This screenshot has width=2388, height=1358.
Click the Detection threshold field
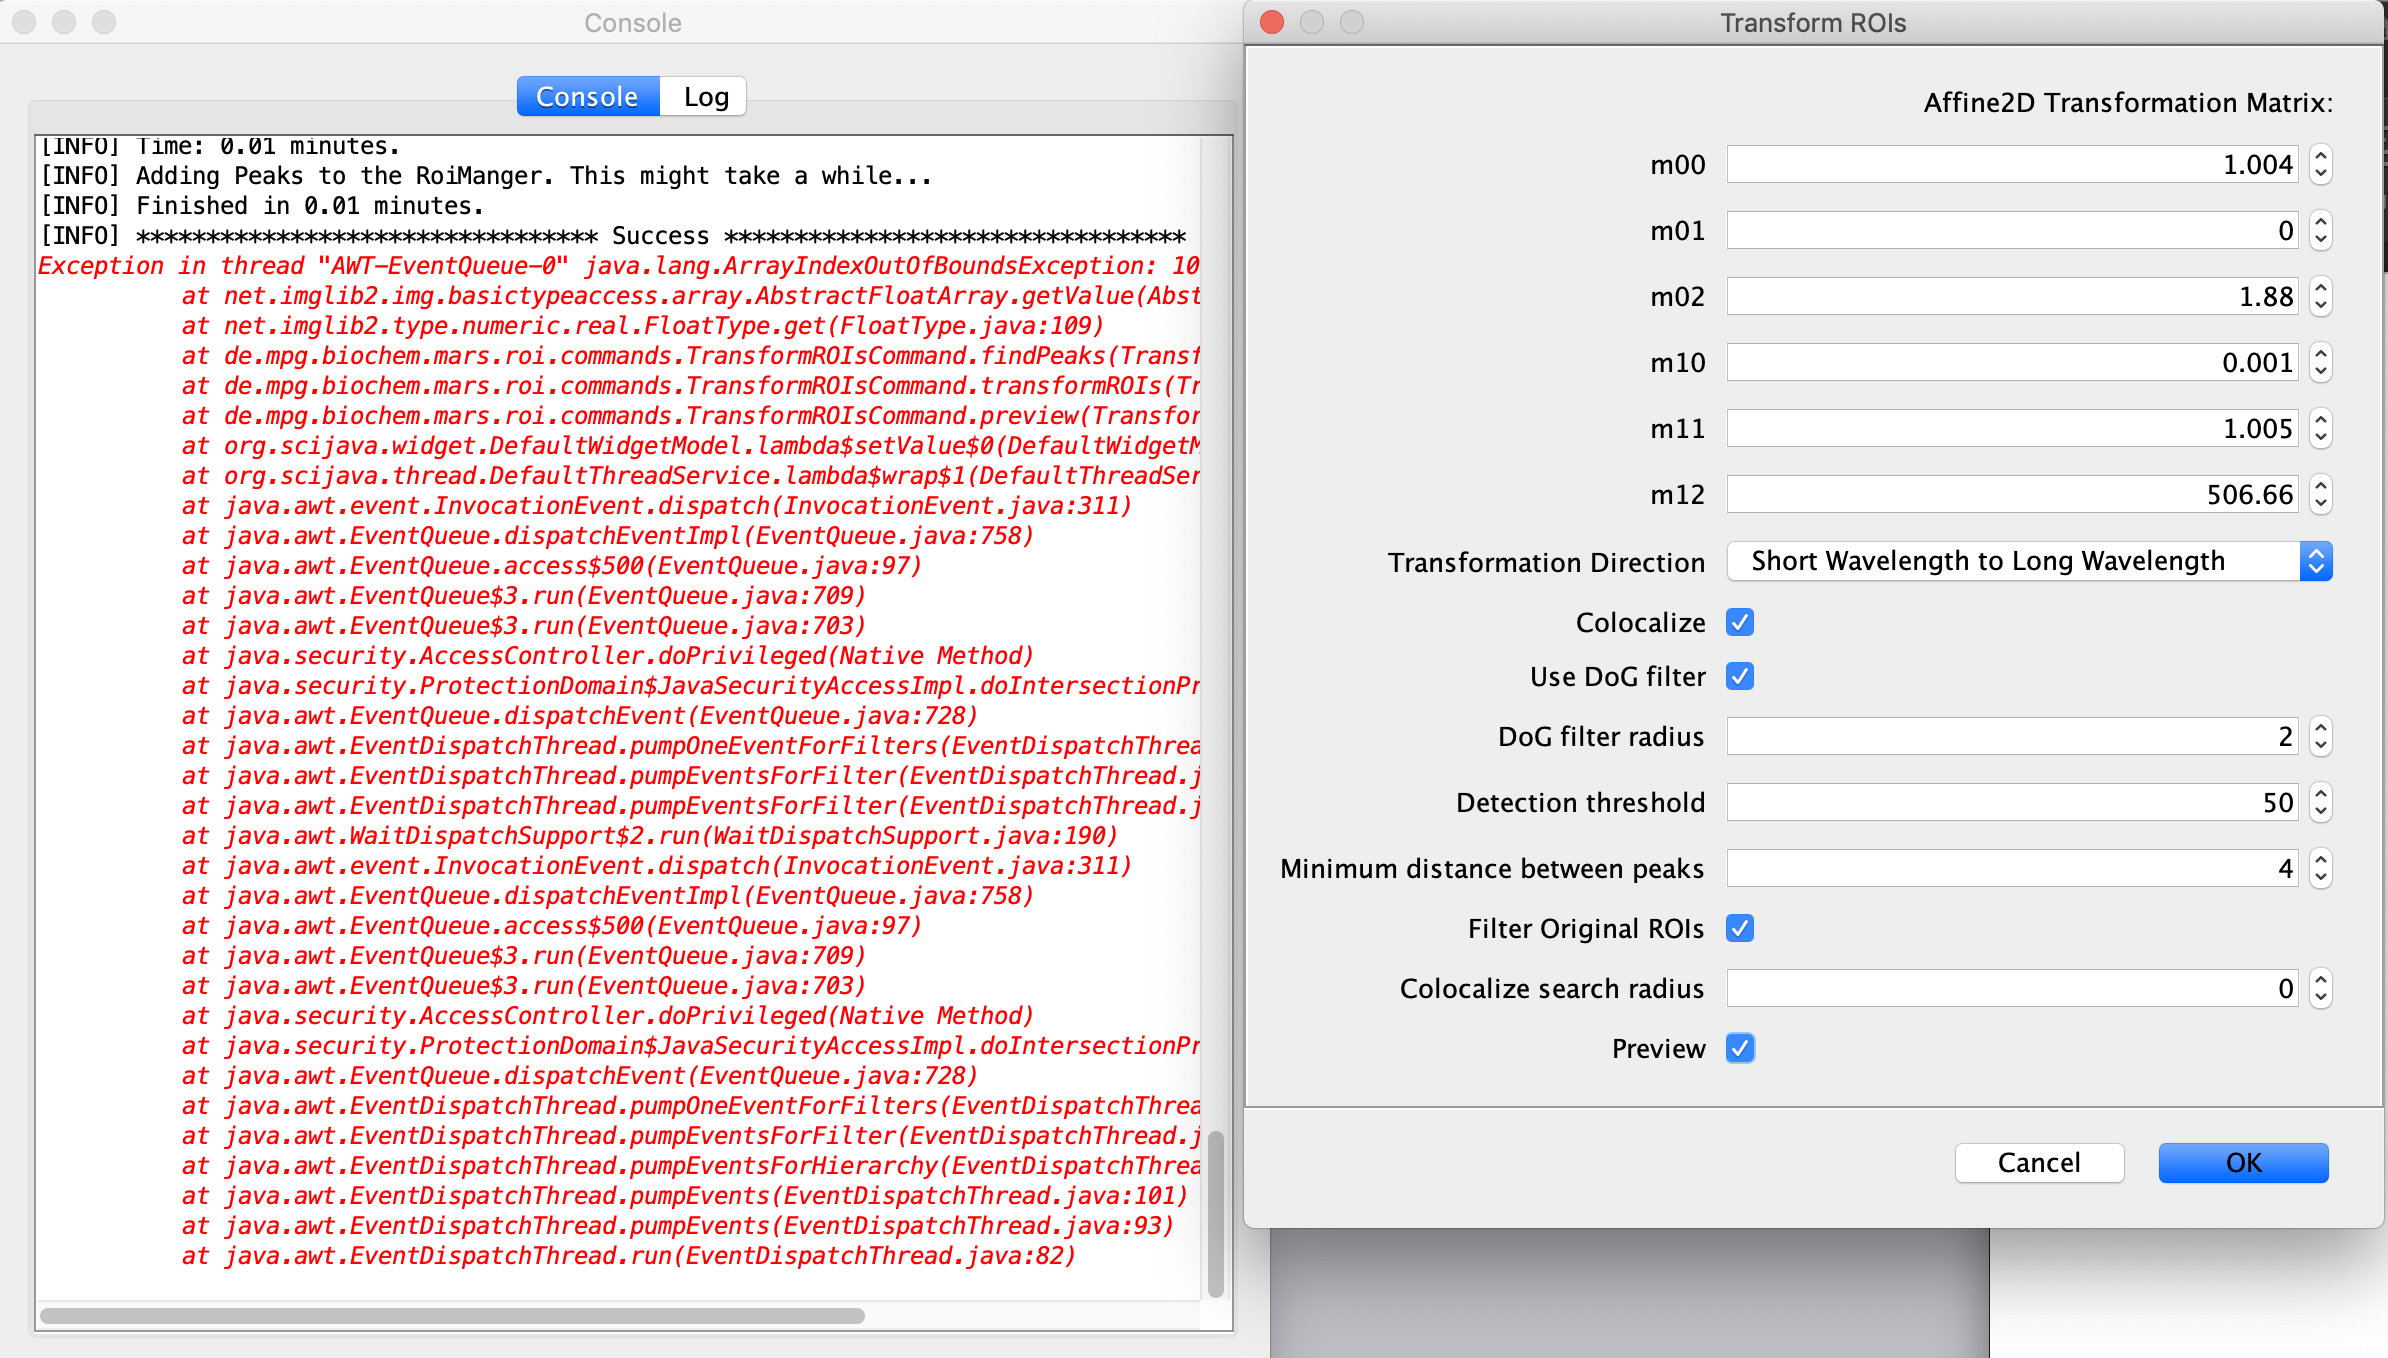(x=2012, y=802)
